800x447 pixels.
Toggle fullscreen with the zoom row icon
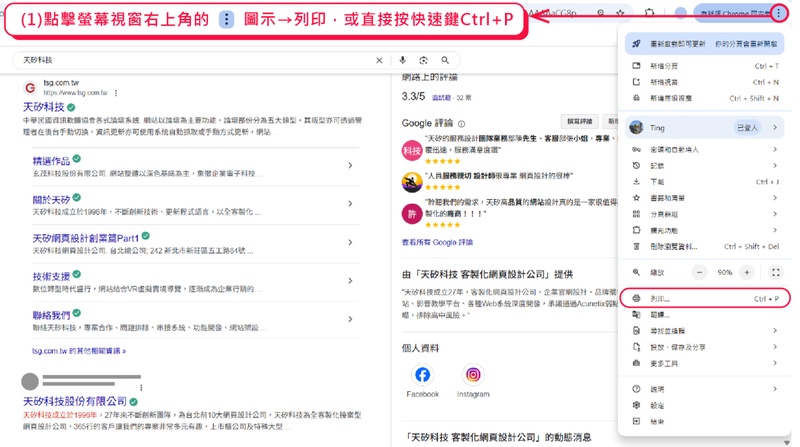click(x=776, y=272)
